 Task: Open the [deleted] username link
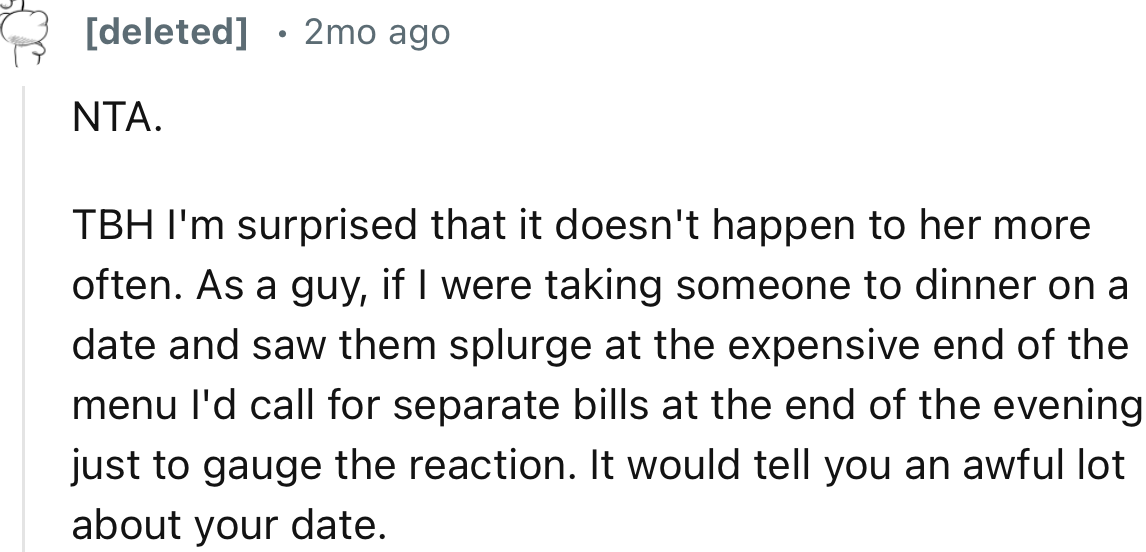(x=167, y=34)
